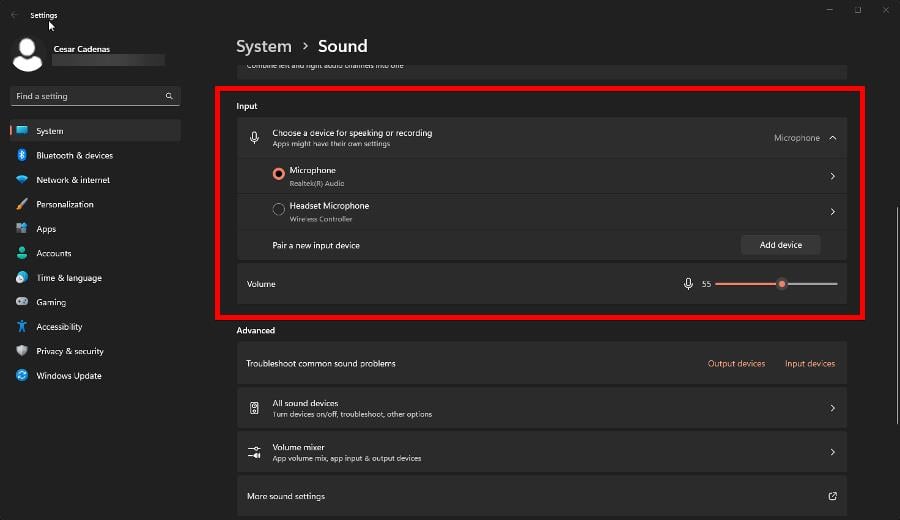900x520 pixels.
Task: Click the Pair a new input device text
Action: 316,245
